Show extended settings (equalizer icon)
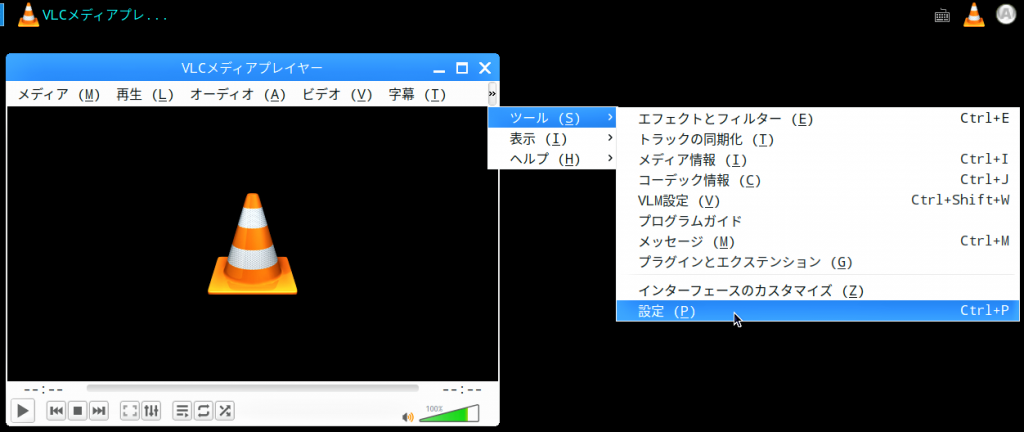The height and width of the screenshot is (432, 1024). click(151, 410)
